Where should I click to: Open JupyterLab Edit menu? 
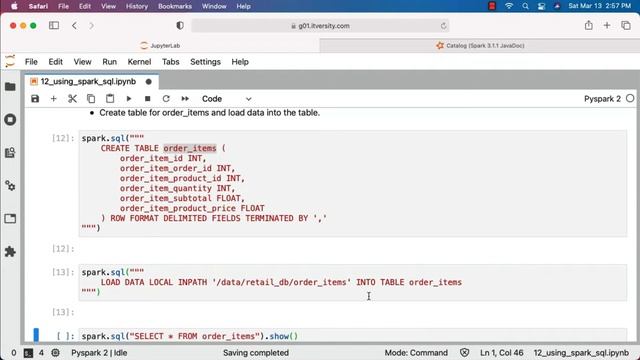click(x=56, y=62)
